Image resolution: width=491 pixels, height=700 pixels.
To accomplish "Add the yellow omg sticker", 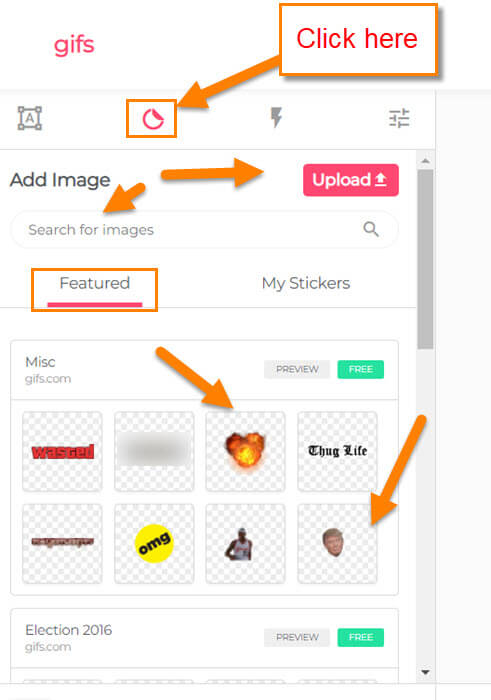I will 154,544.
